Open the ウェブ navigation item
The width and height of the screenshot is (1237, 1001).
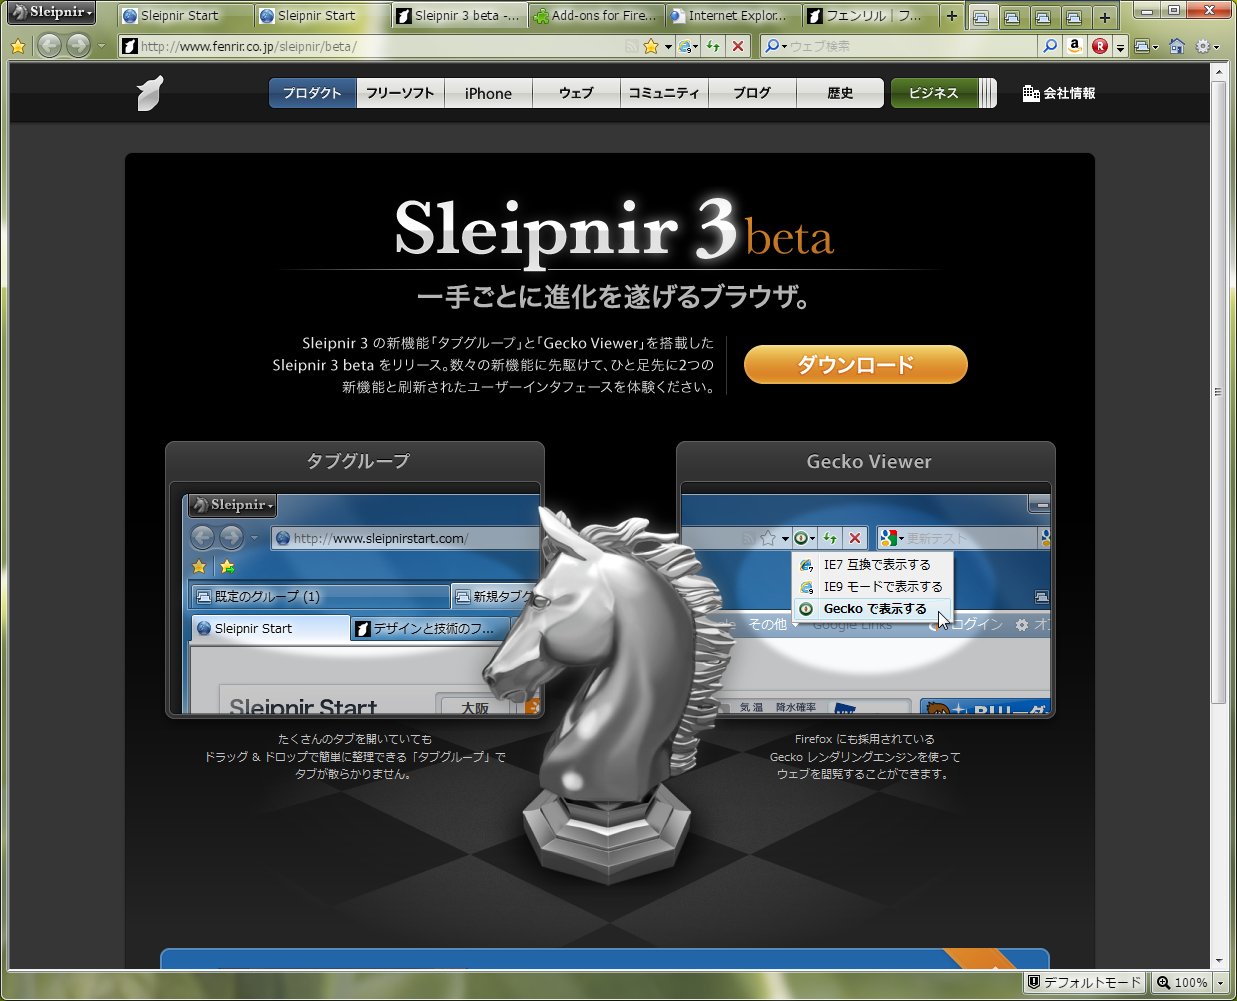pos(576,93)
